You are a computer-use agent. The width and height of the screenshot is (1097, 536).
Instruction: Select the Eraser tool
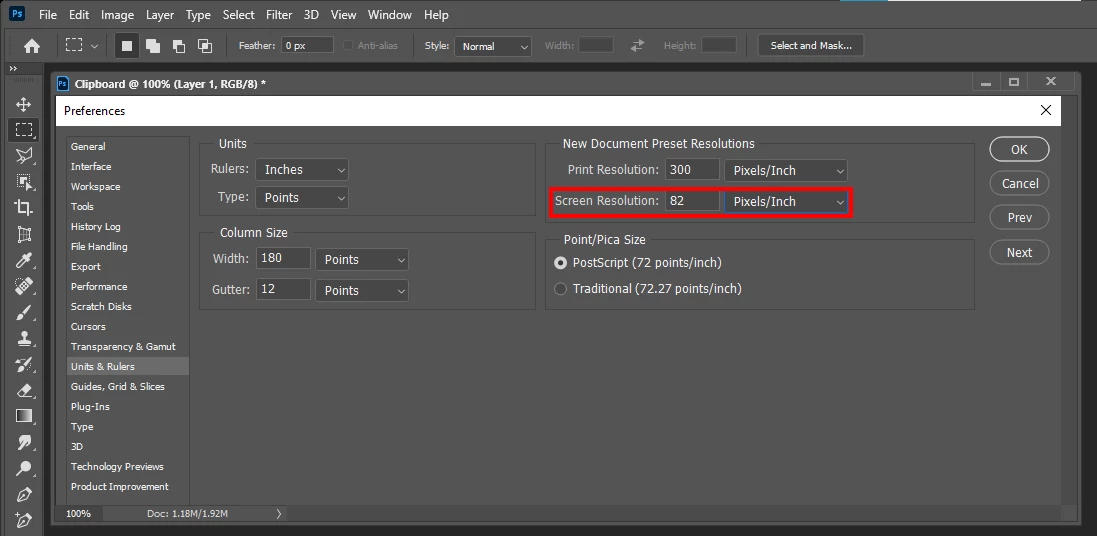pyautogui.click(x=24, y=390)
